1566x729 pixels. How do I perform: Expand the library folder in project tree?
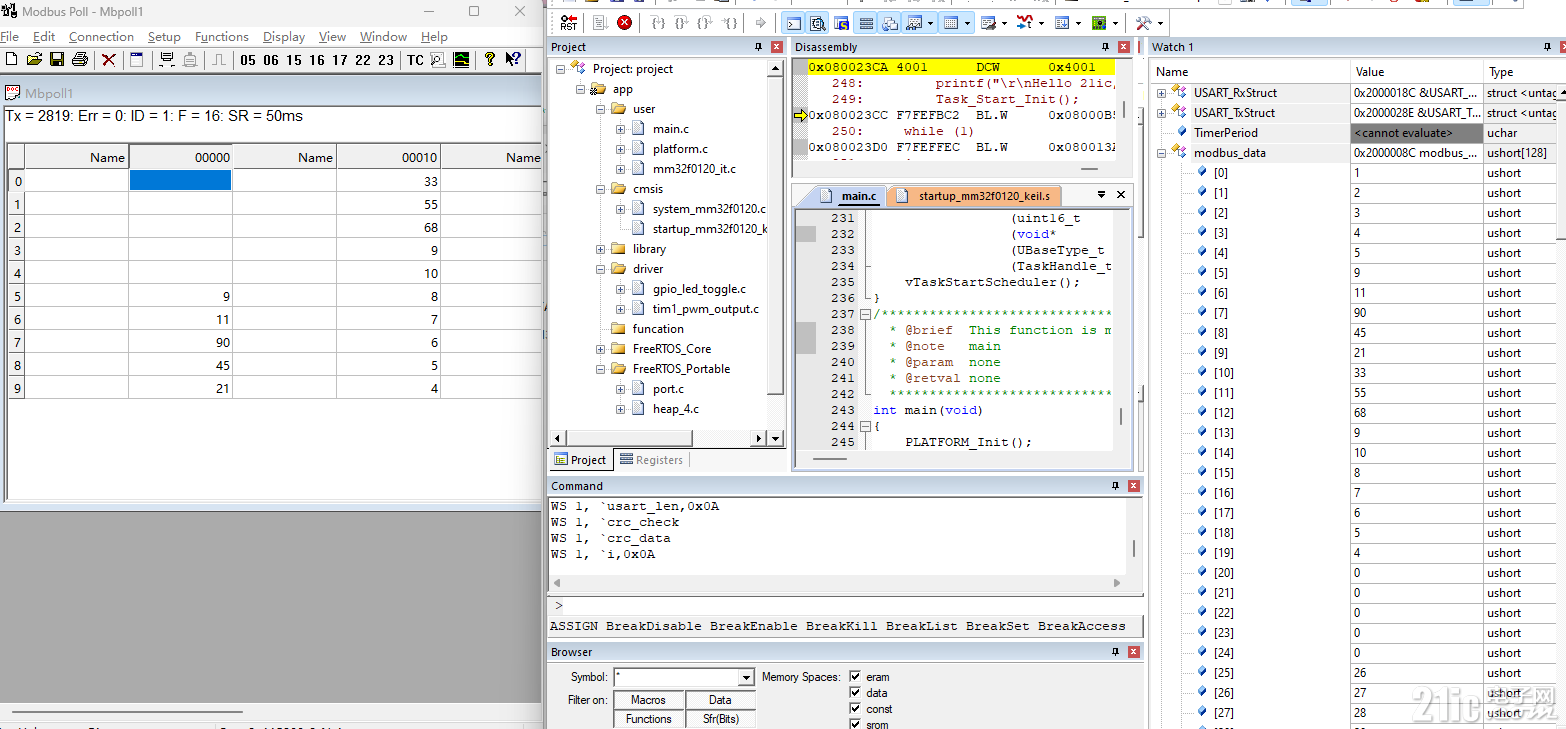click(x=601, y=248)
